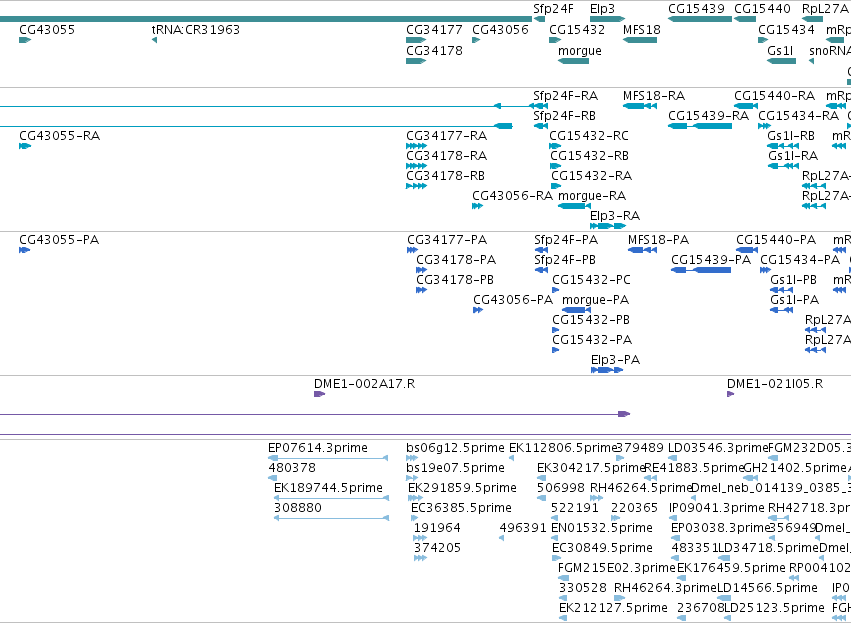The width and height of the screenshot is (851, 623).
Task: Select the EC36385.5prime EST label
Action: coord(461,508)
